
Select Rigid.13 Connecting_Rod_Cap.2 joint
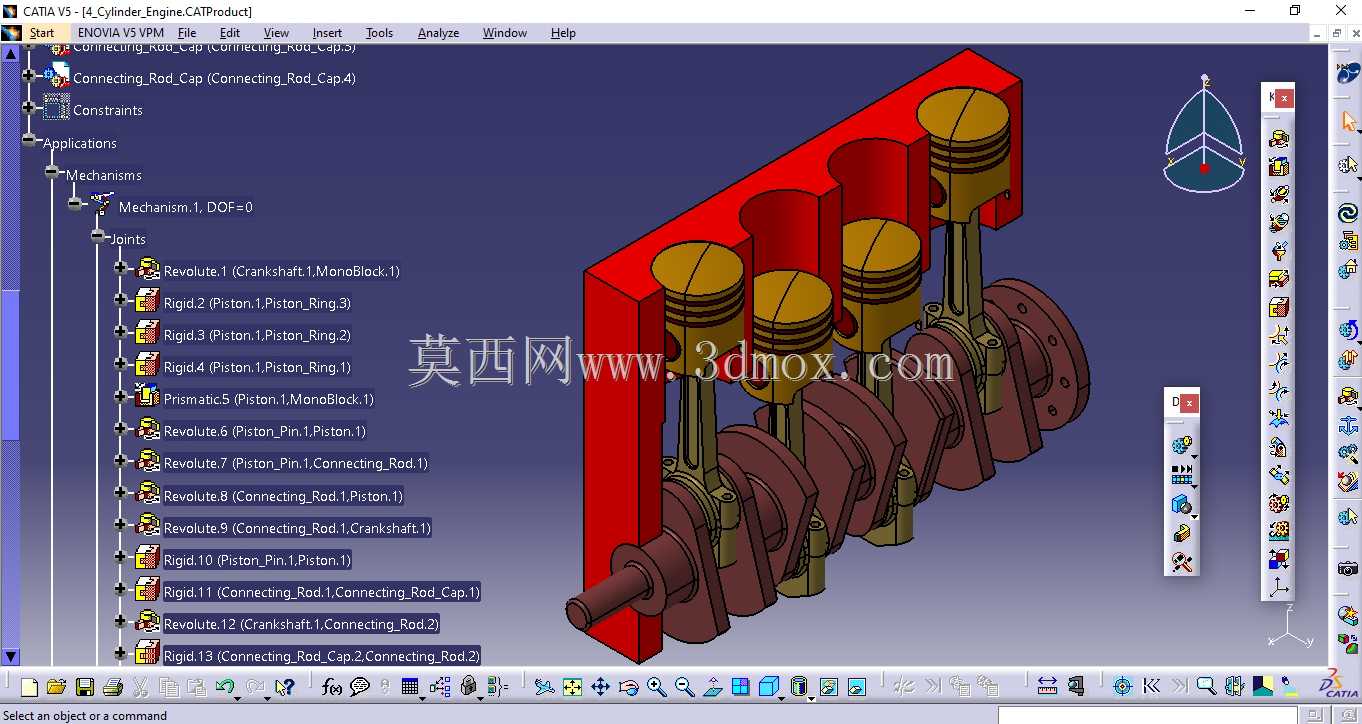[322, 656]
